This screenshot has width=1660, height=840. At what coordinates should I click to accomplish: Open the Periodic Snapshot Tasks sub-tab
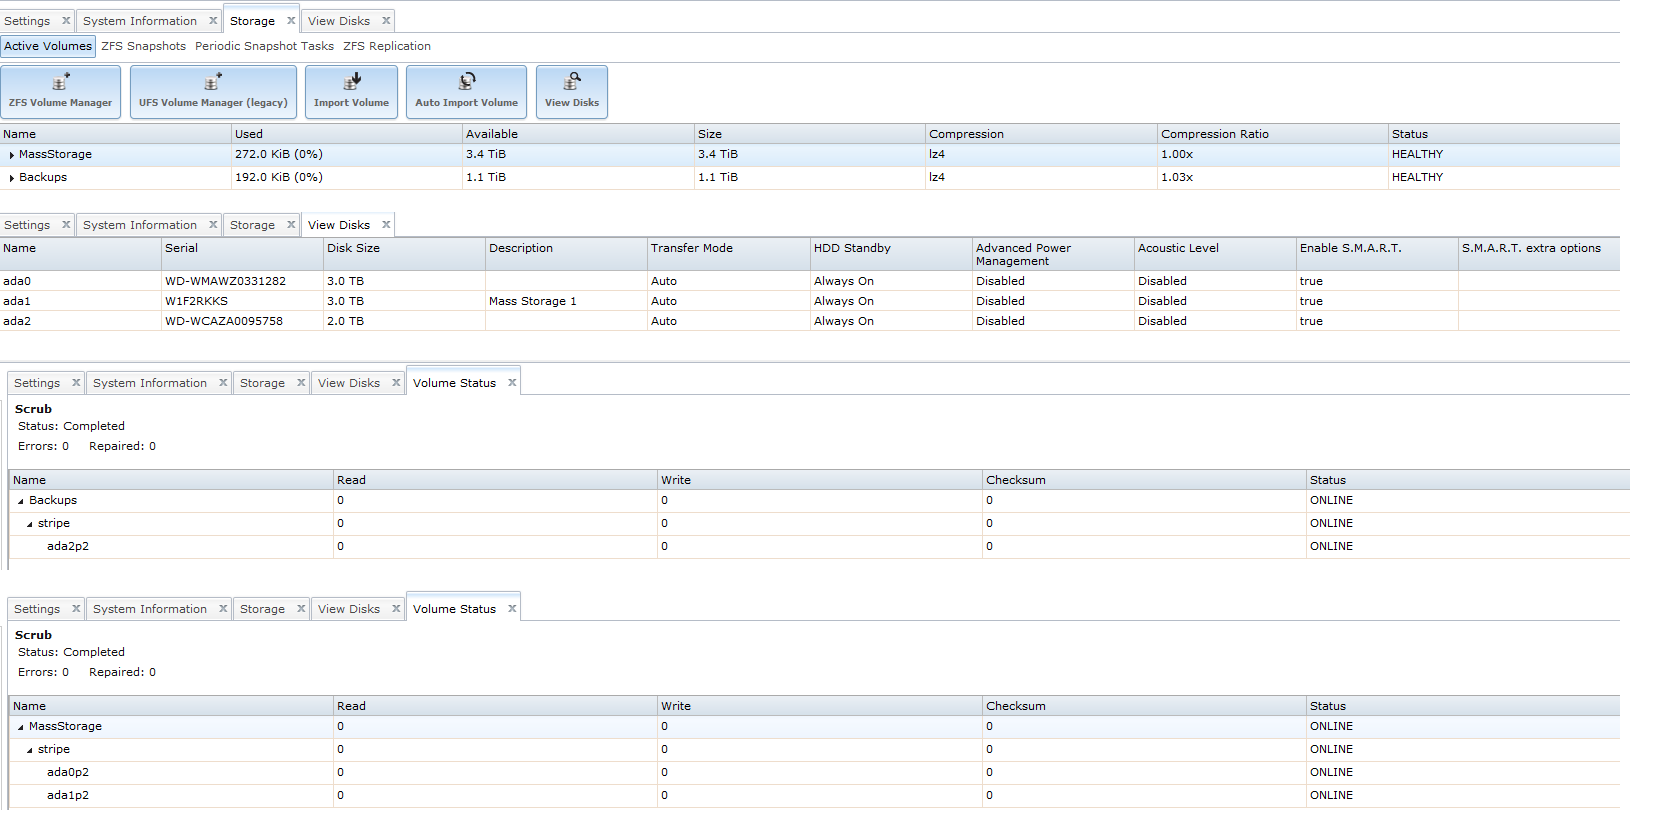[x=264, y=46]
